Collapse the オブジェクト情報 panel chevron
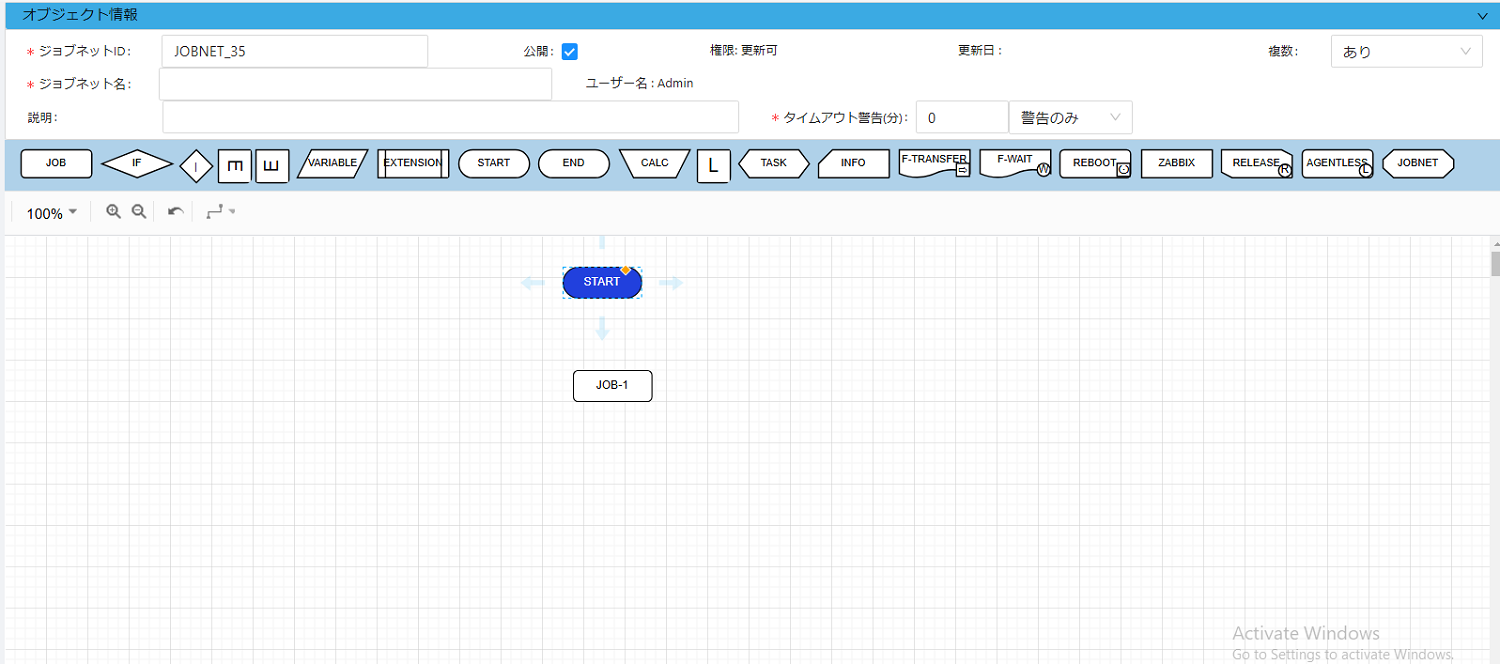Viewport: 1500px width, 664px height. point(1482,15)
